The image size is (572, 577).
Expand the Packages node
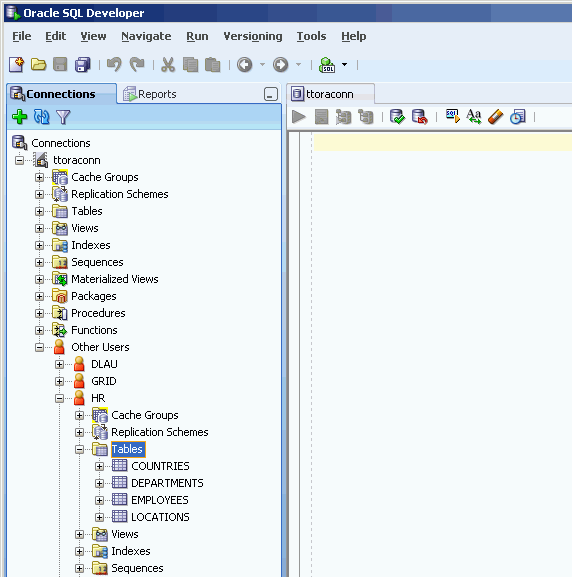point(39,296)
